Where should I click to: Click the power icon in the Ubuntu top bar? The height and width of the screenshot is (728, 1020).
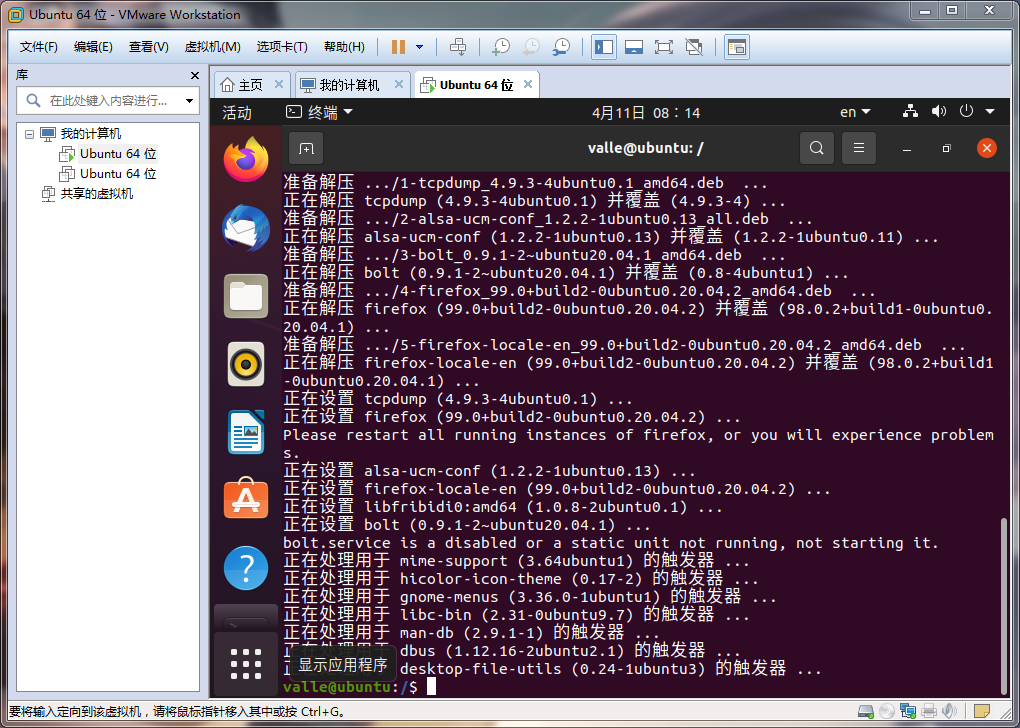tap(966, 112)
